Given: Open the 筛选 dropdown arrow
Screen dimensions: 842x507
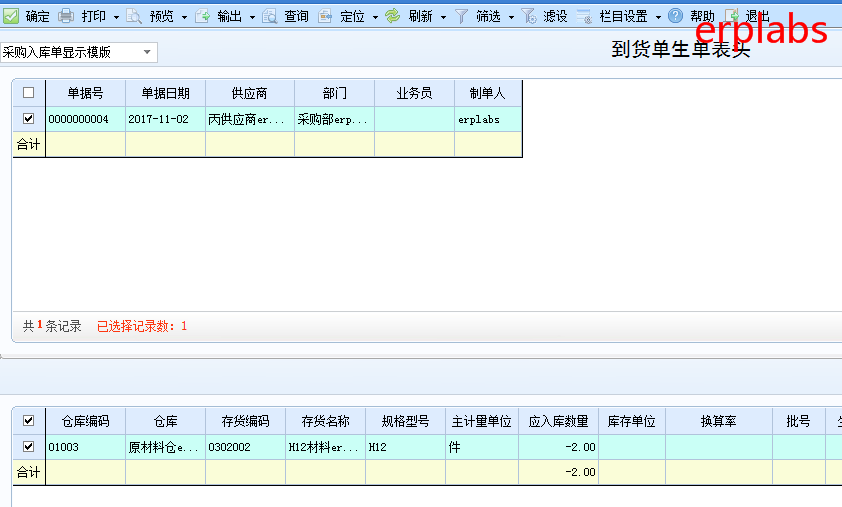Looking at the screenshot, I should tap(511, 17).
